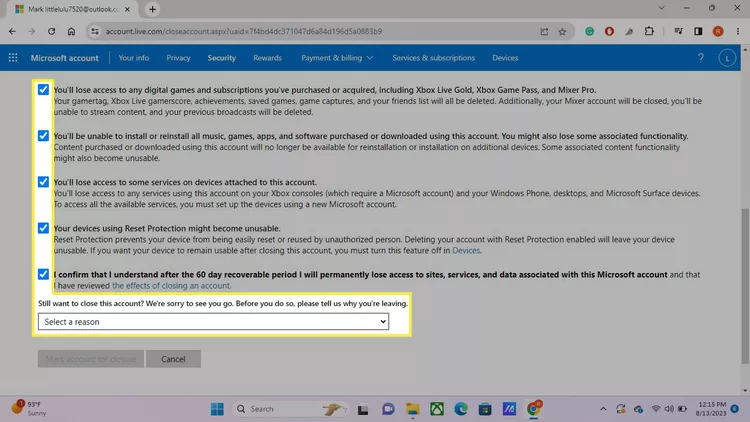Open the account profile circle icon
The height and width of the screenshot is (422, 750).
pyautogui.click(x=727, y=58)
